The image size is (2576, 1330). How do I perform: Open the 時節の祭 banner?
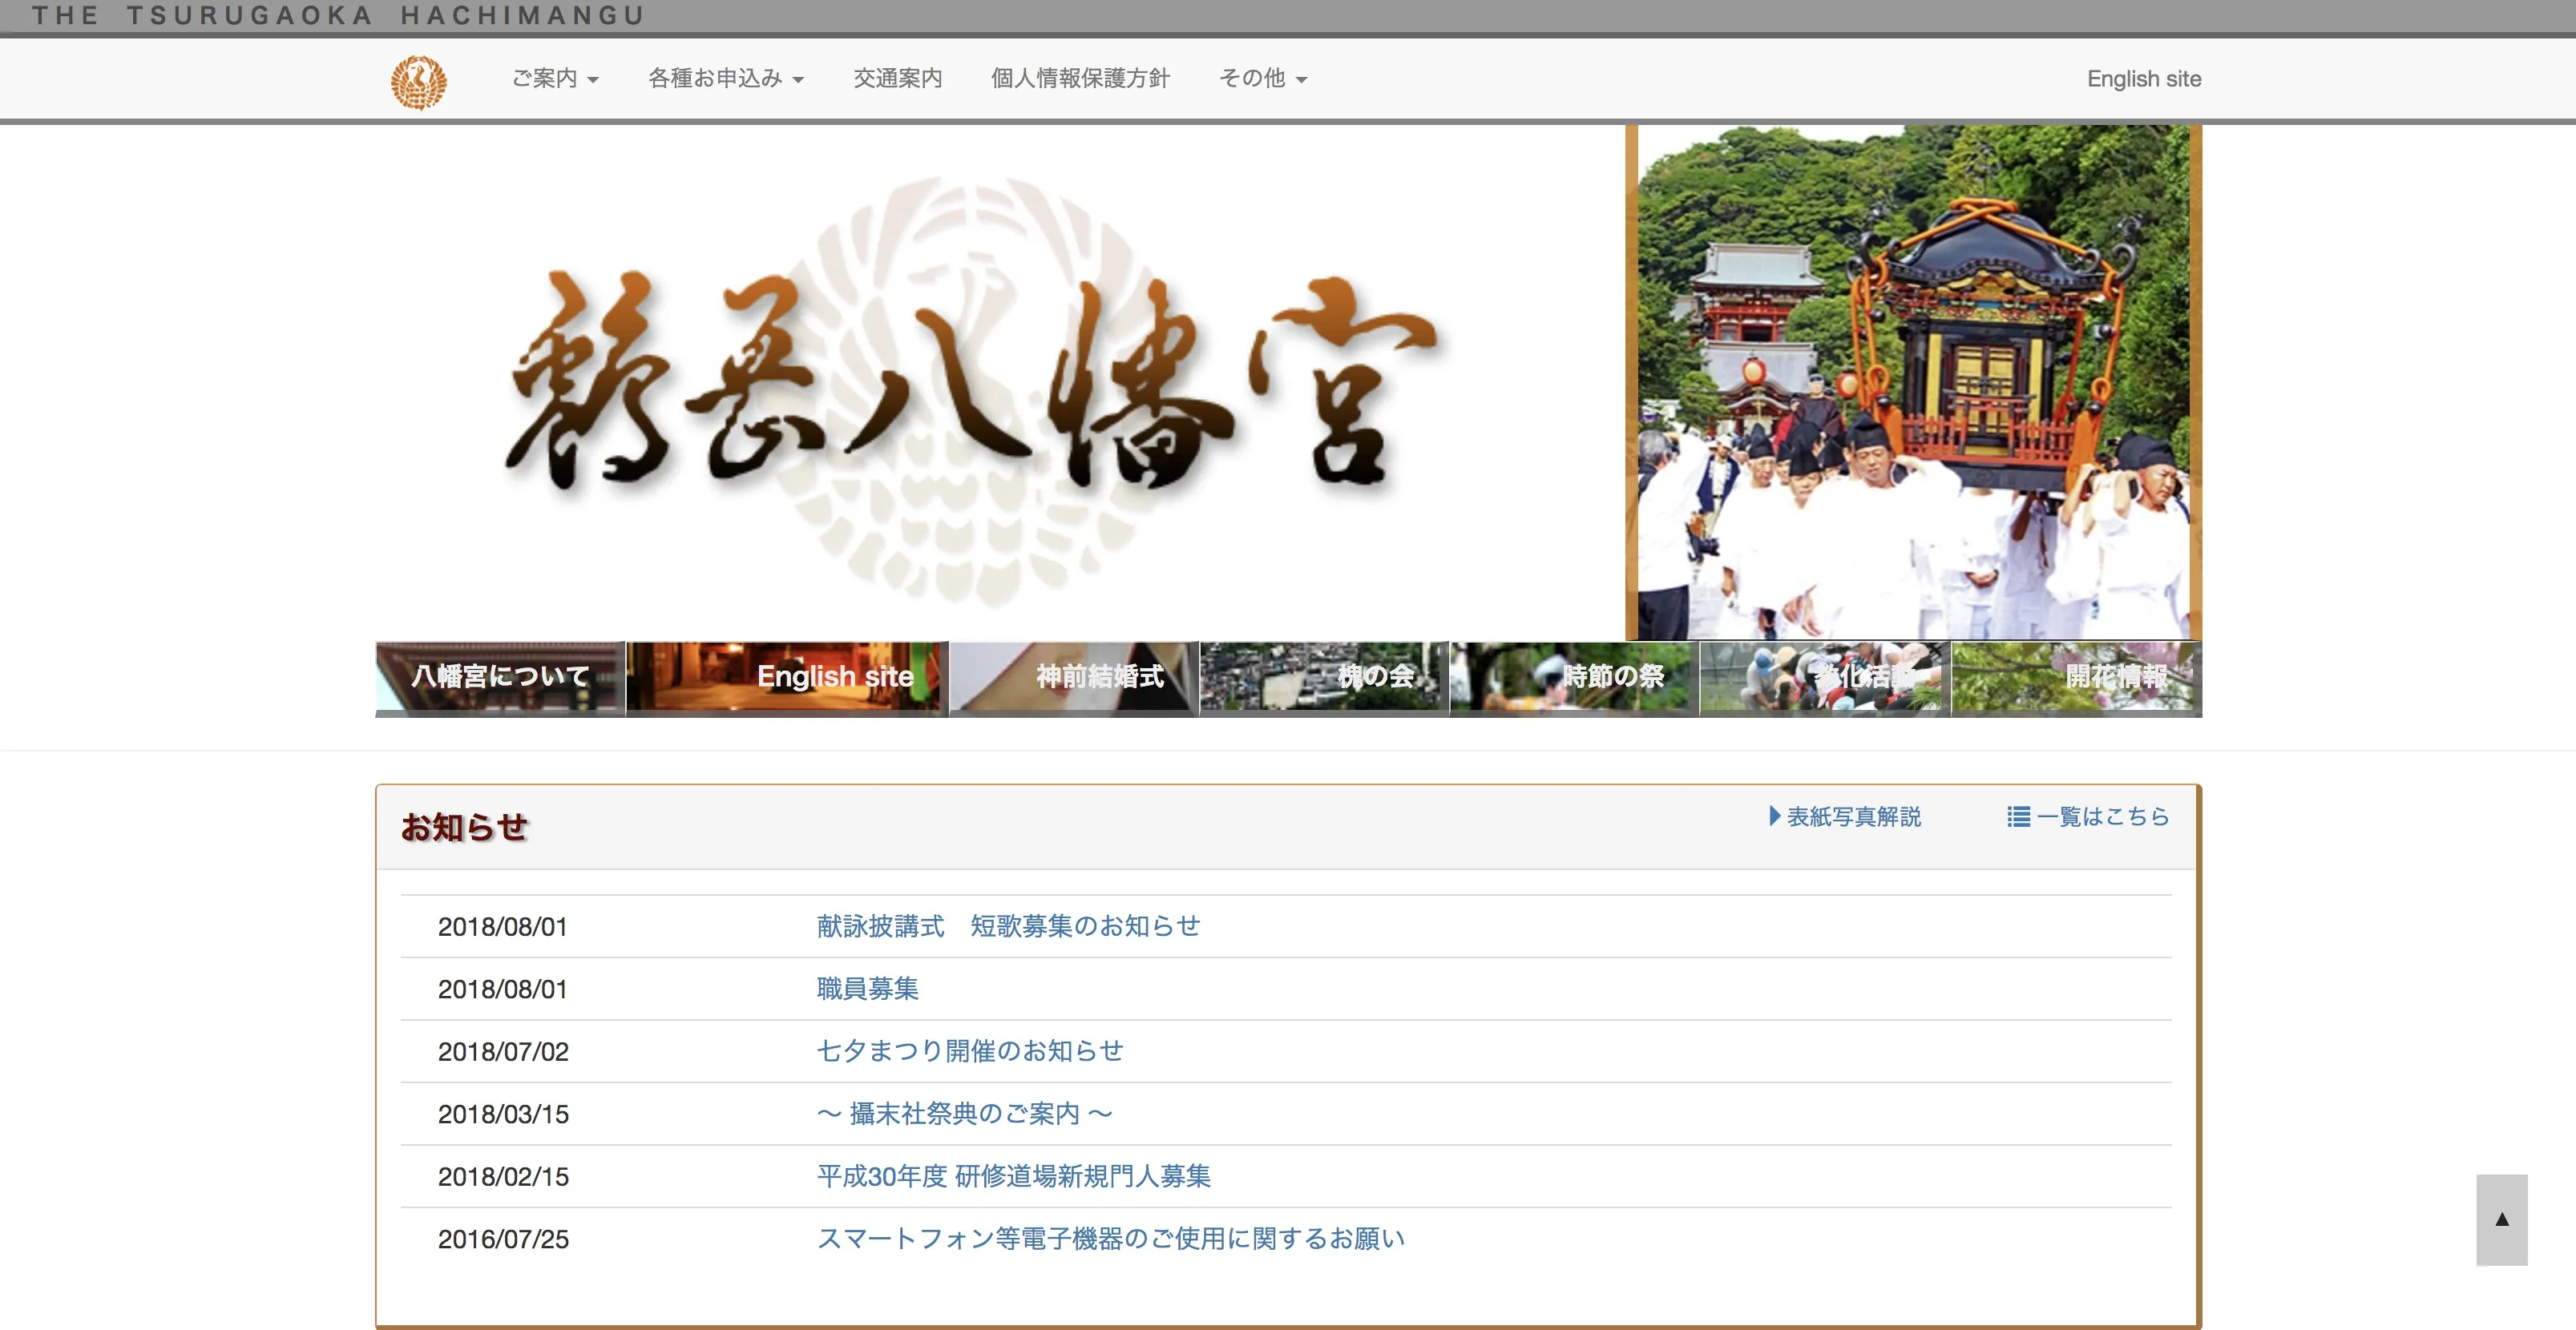point(1574,679)
